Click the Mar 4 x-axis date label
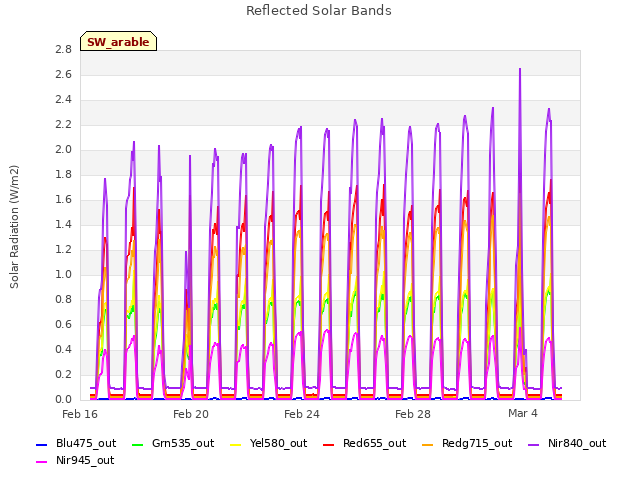640x480 pixels. click(x=523, y=413)
